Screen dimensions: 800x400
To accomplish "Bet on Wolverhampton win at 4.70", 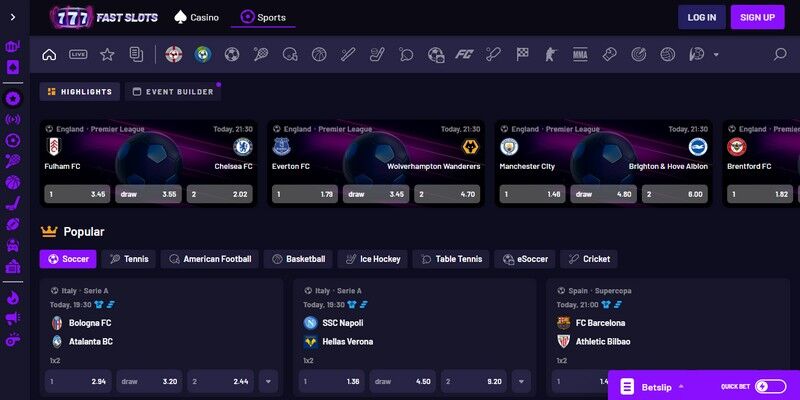I will tap(447, 194).
